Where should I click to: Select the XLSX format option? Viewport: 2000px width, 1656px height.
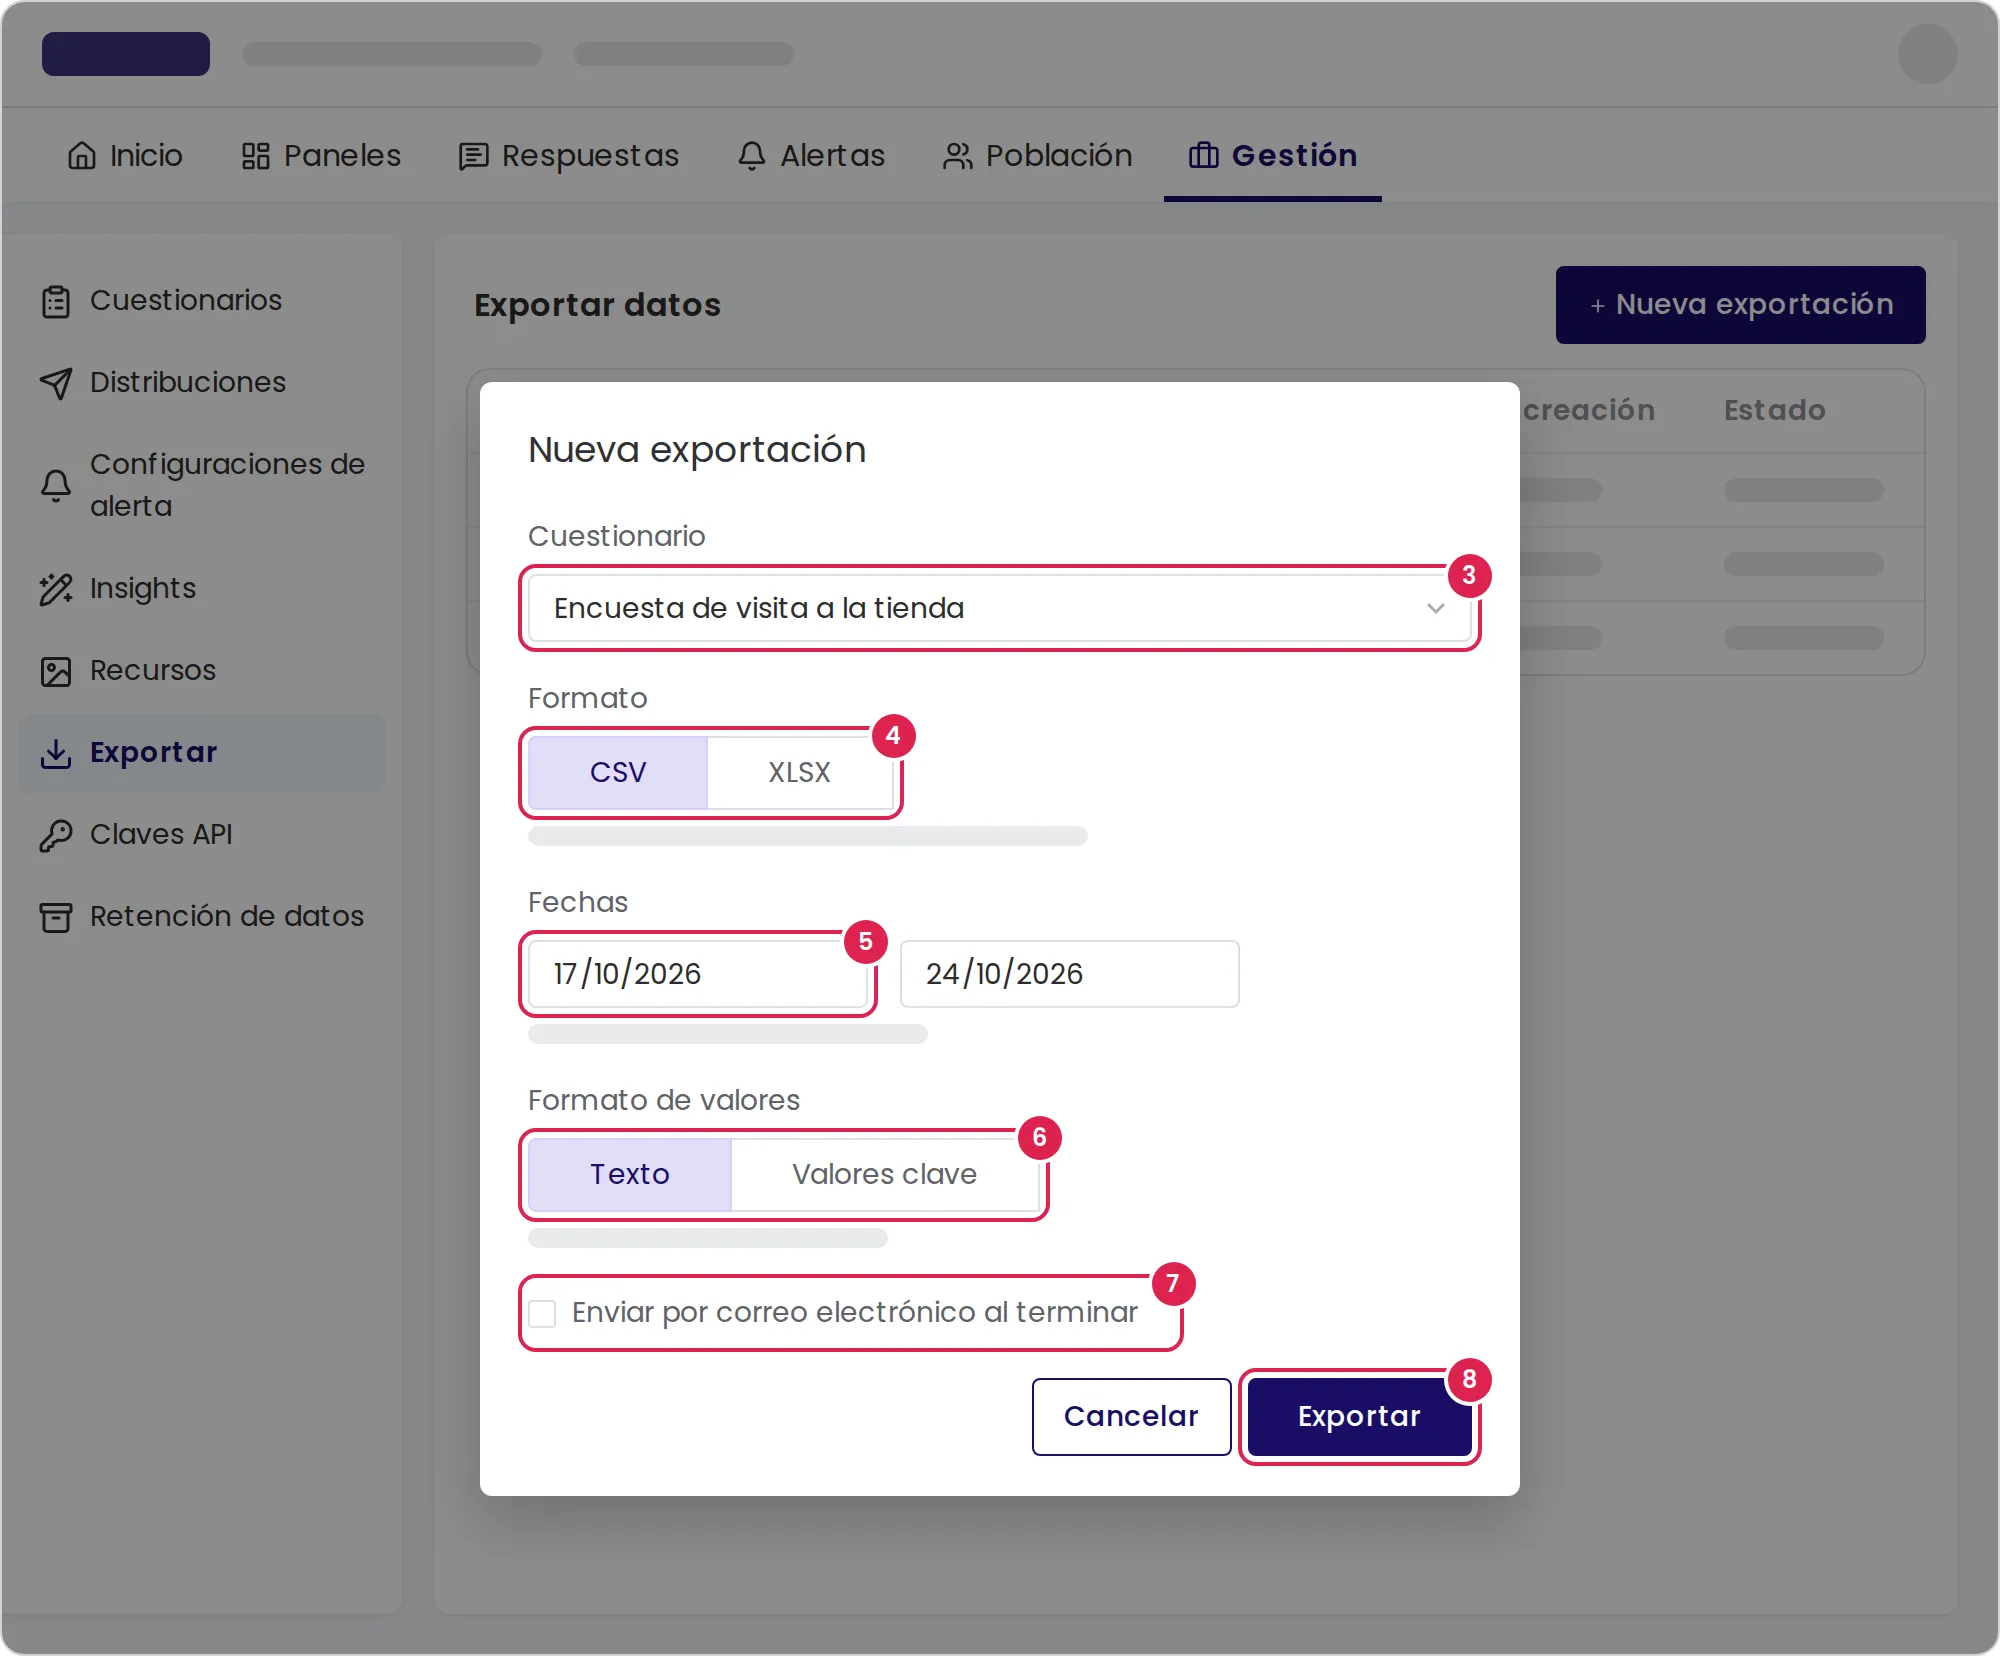(799, 772)
